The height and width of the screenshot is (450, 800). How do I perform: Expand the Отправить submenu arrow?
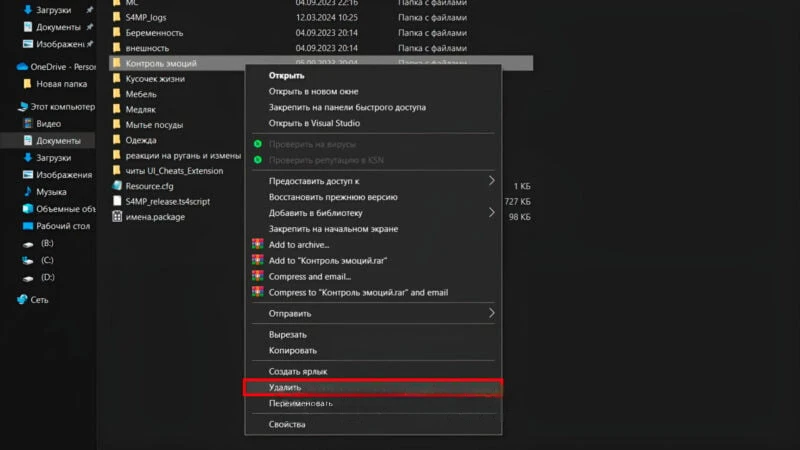pyautogui.click(x=491, y=313)
